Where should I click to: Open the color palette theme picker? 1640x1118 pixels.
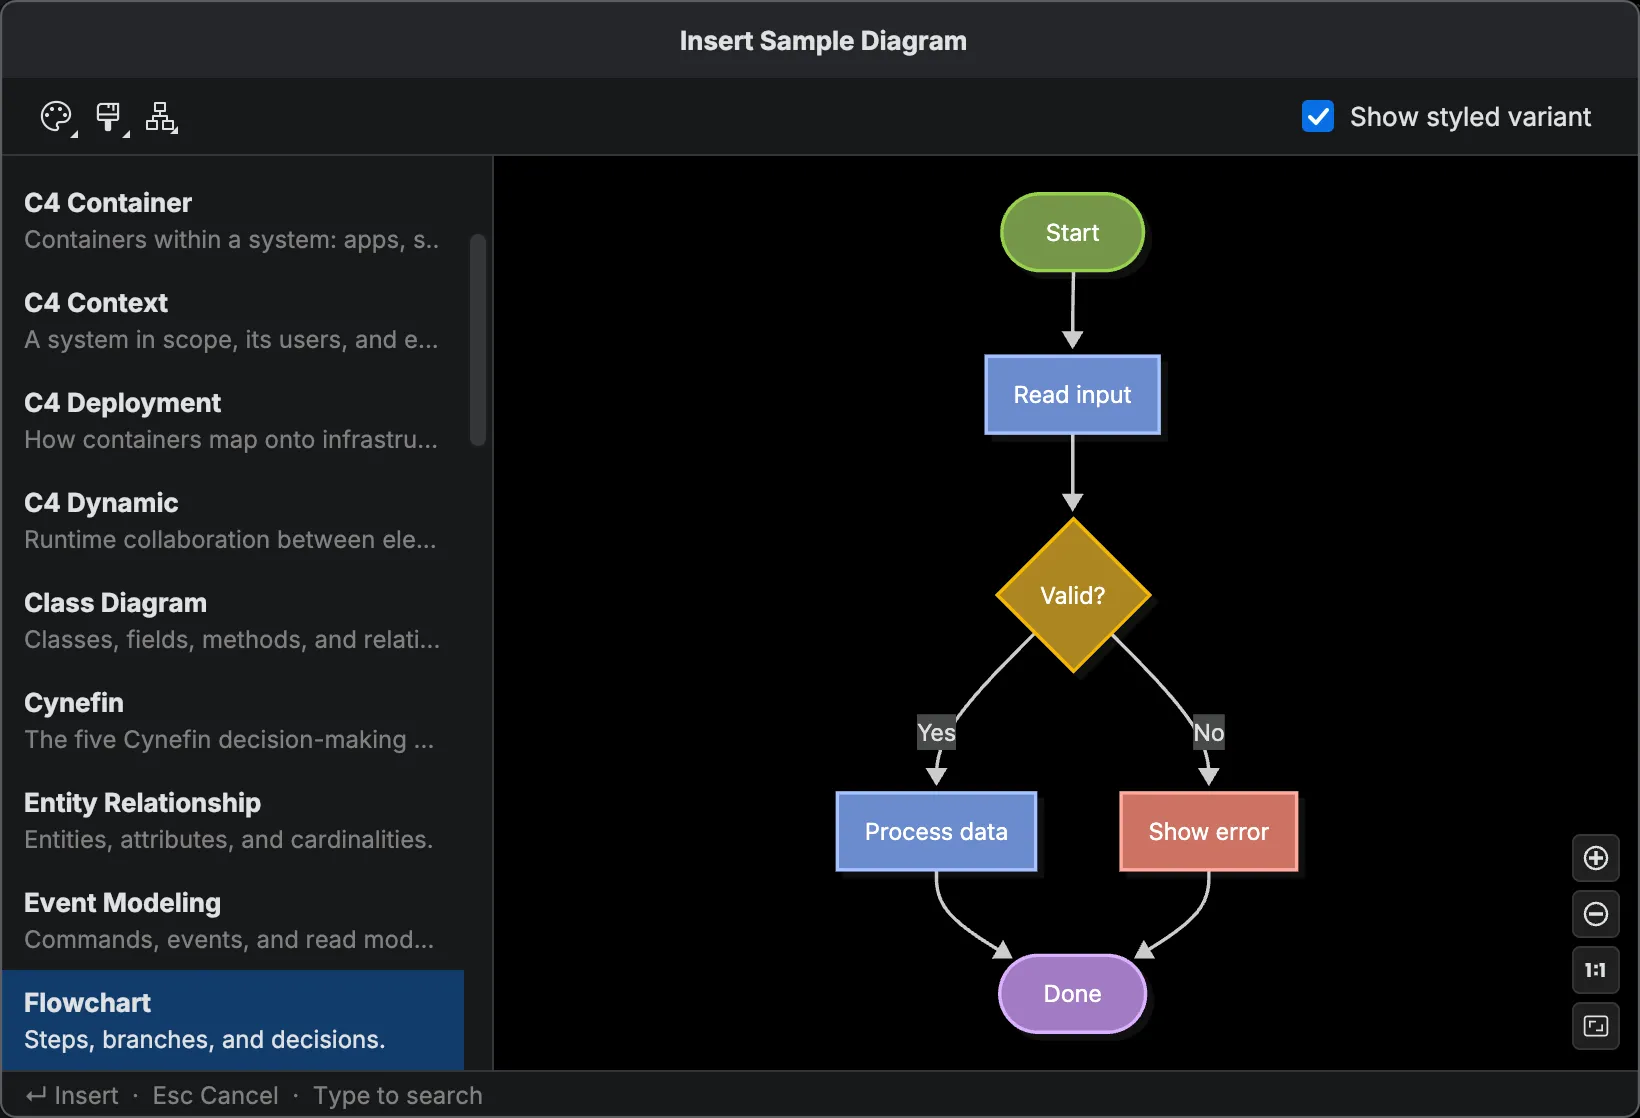[x=57, y=117]
